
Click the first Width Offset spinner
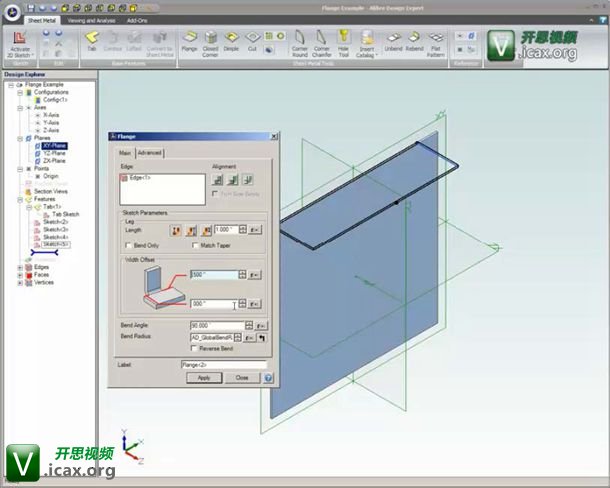click(x=242, y=275)
